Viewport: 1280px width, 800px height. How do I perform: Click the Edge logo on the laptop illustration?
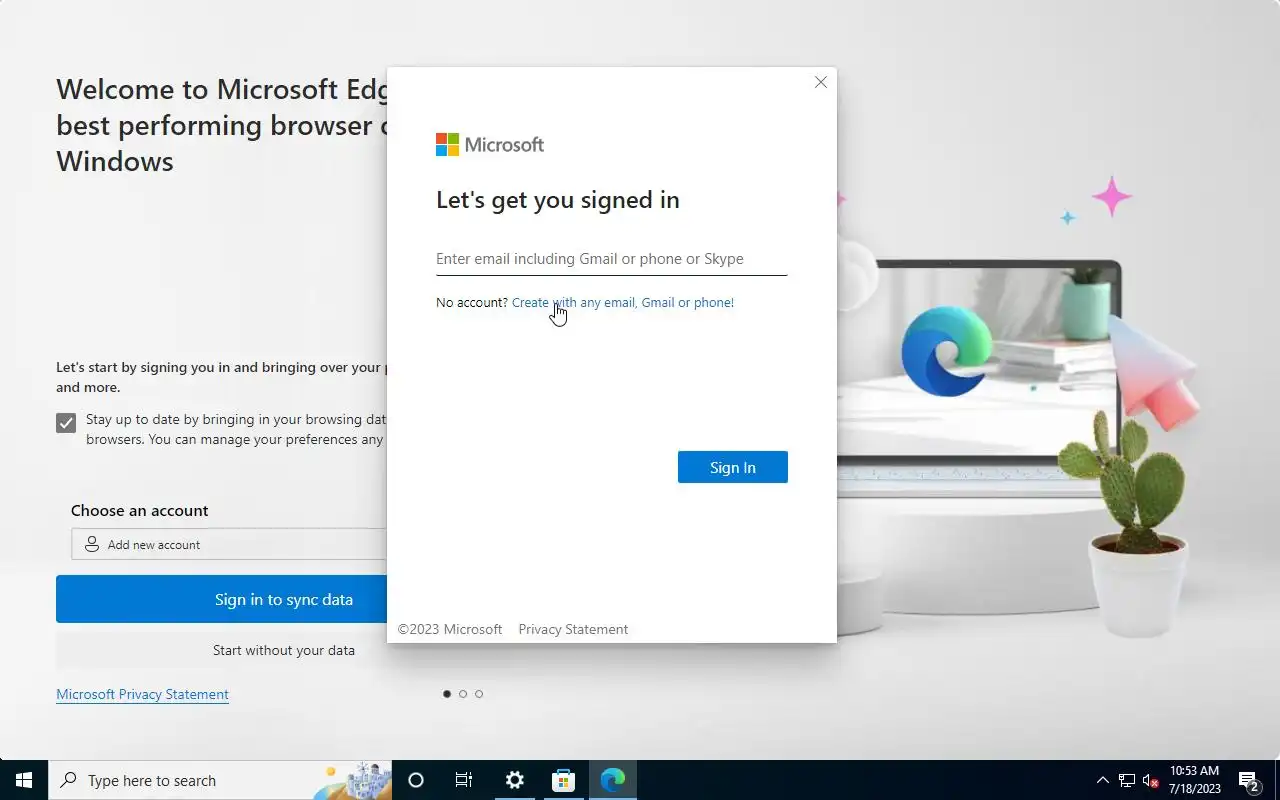coord(946,350)
